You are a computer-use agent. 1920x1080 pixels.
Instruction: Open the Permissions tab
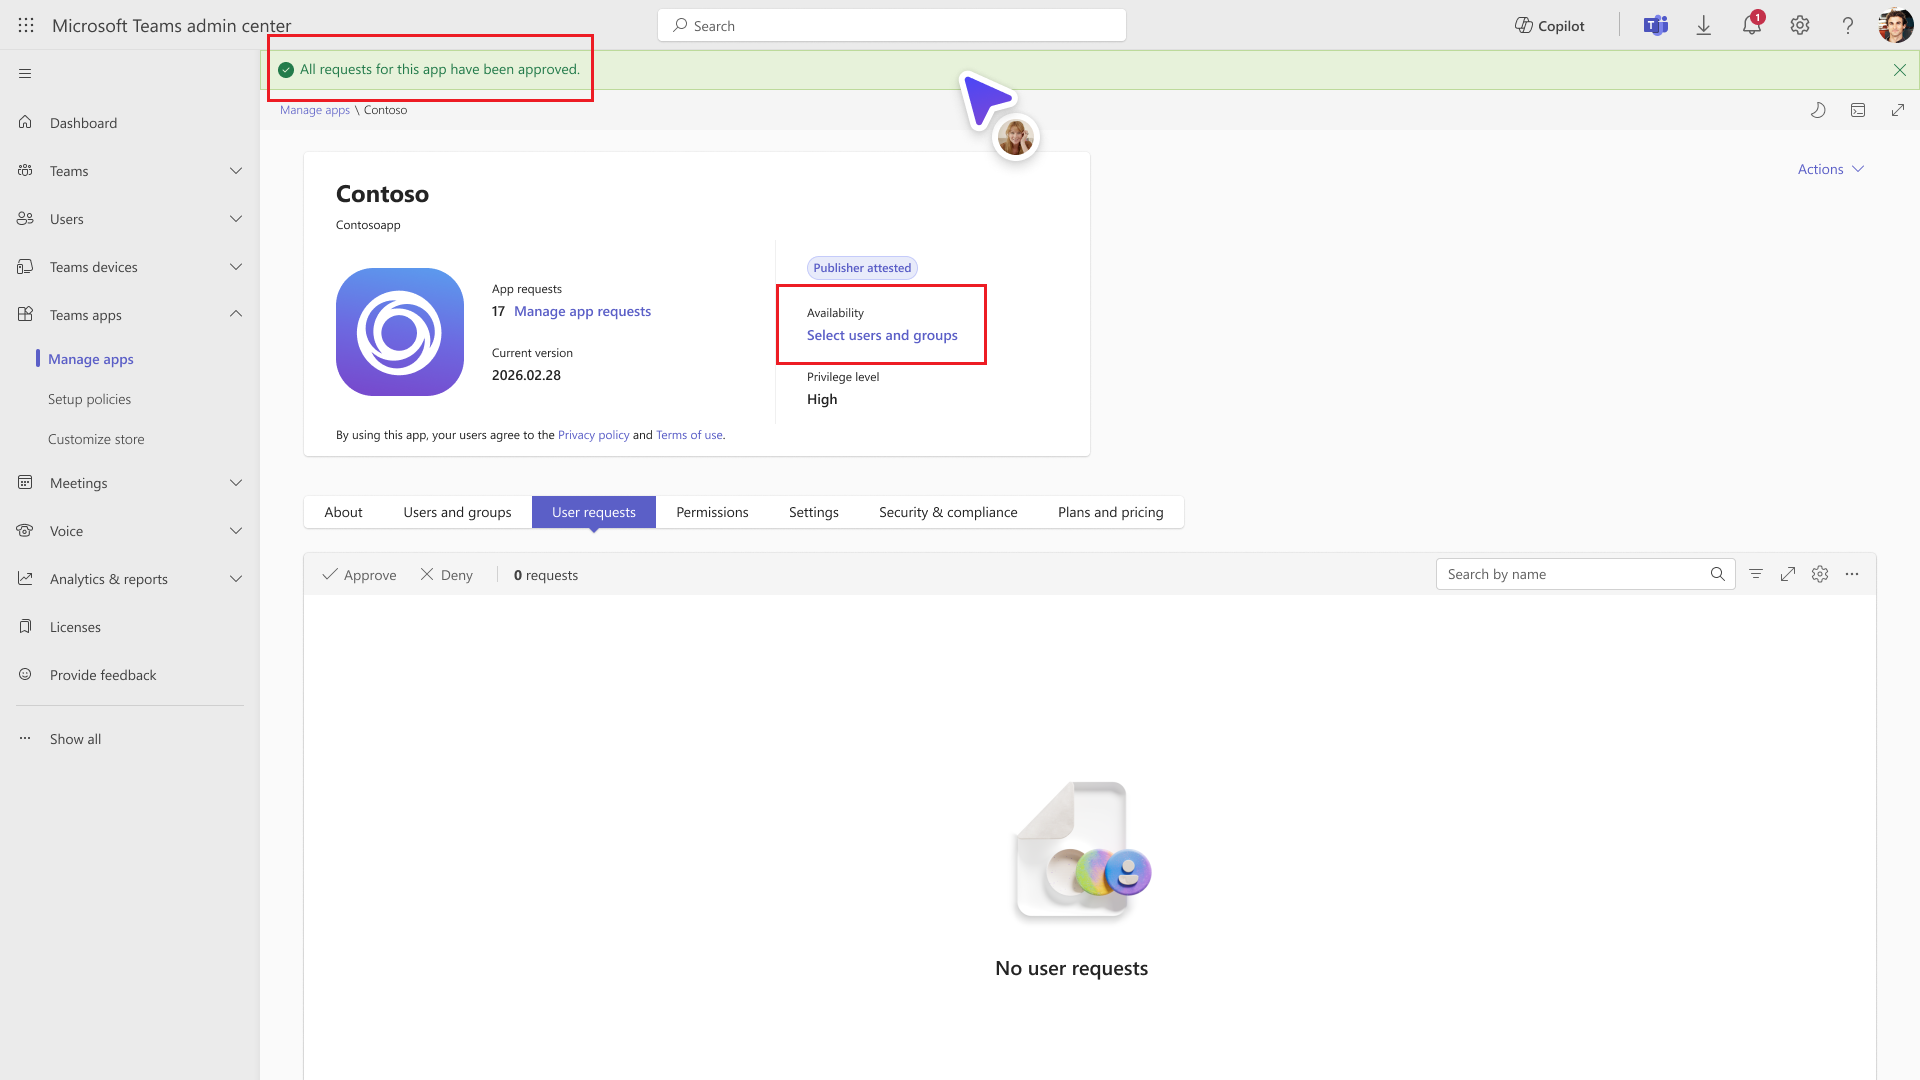pyautogui.click(x=712, y=512)
